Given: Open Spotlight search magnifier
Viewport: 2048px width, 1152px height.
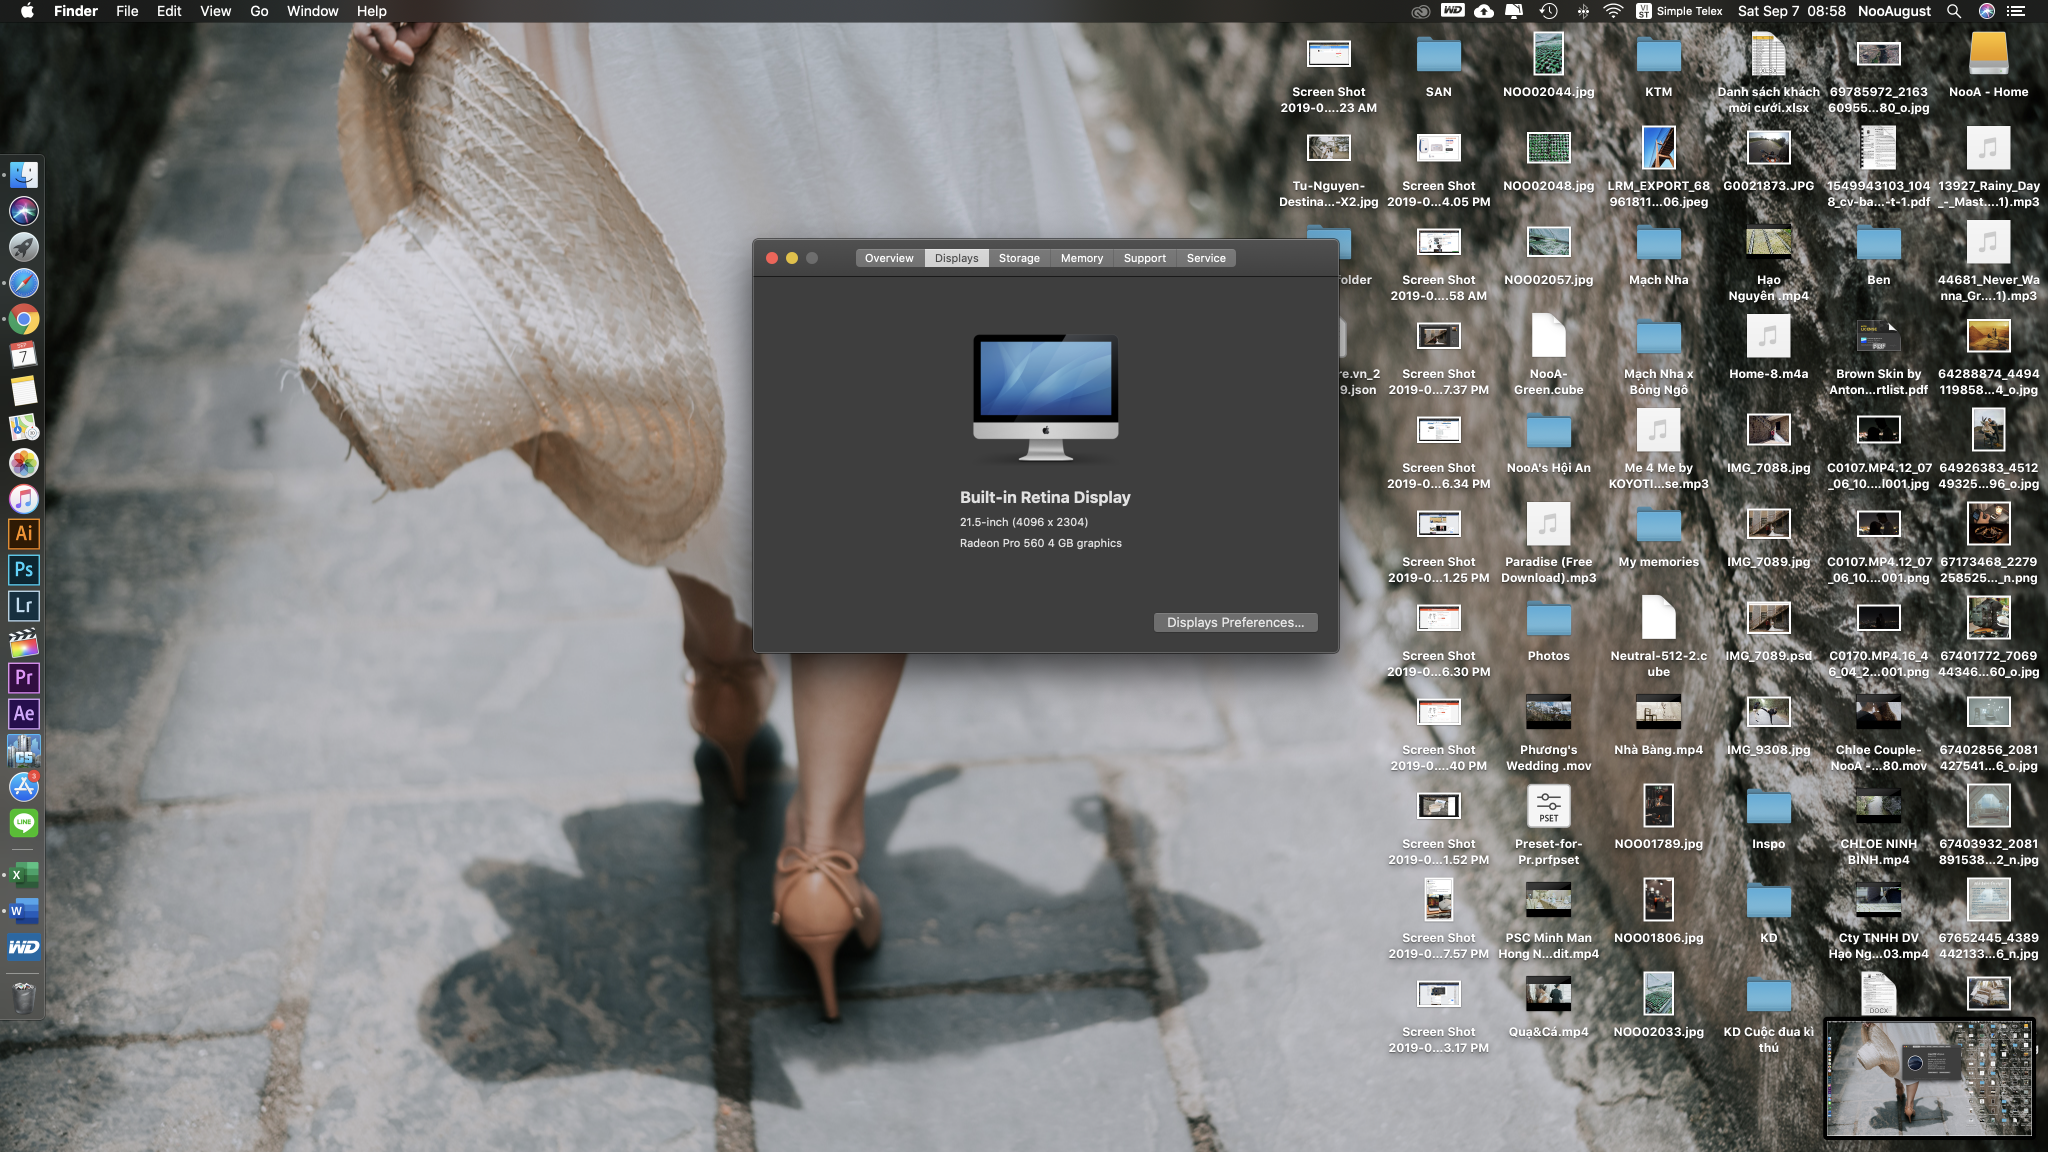Looking at the screenshot, I should coord(1953,11).
